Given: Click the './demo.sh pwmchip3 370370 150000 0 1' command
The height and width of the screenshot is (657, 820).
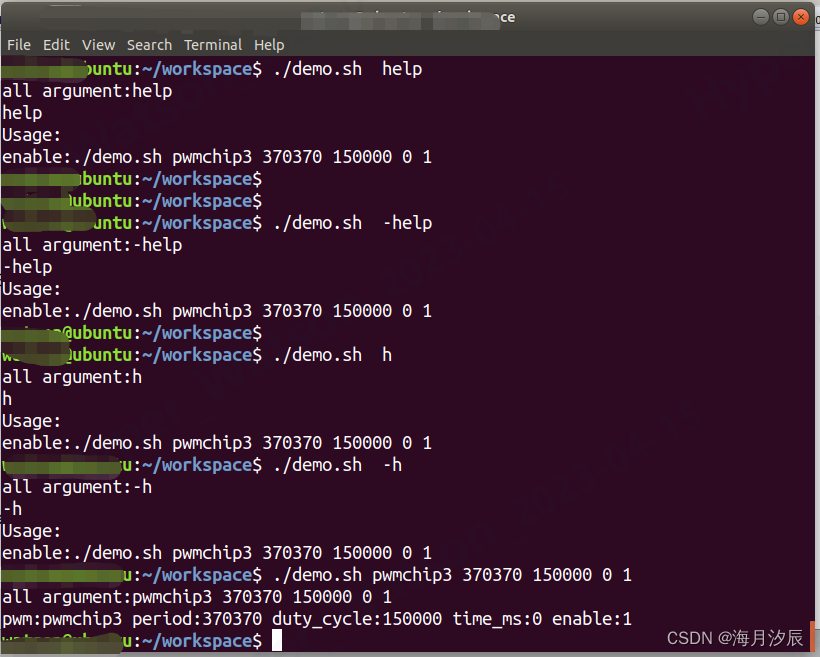Looking at the screenshot, I should [x=448, y=574].
